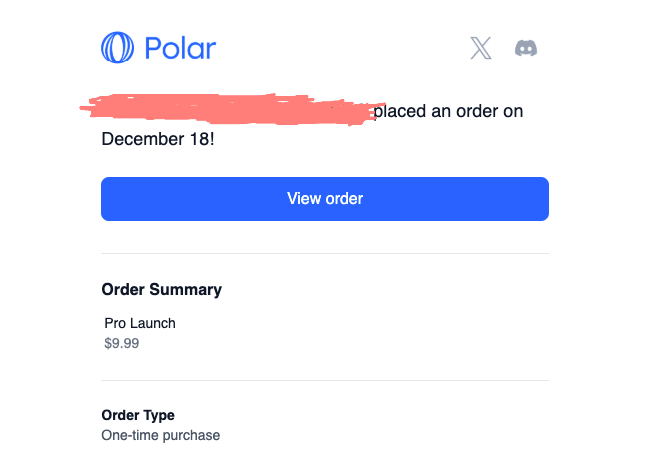Click the Polar logo icon
This screenshot has height=460, width=668.
point(117,47)
